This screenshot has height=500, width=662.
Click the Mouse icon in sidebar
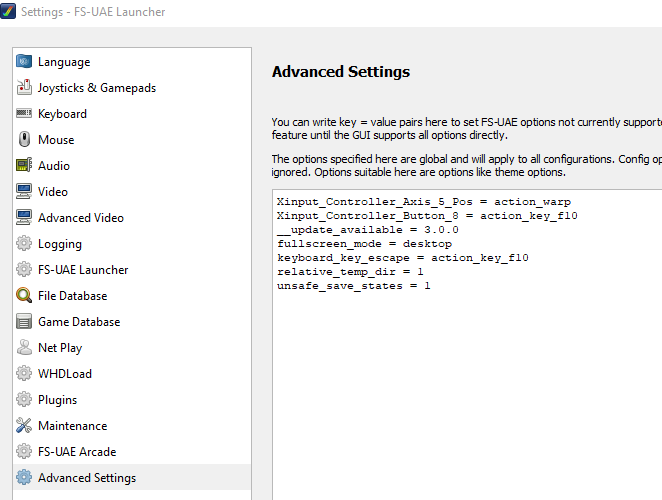click(24, 139)
